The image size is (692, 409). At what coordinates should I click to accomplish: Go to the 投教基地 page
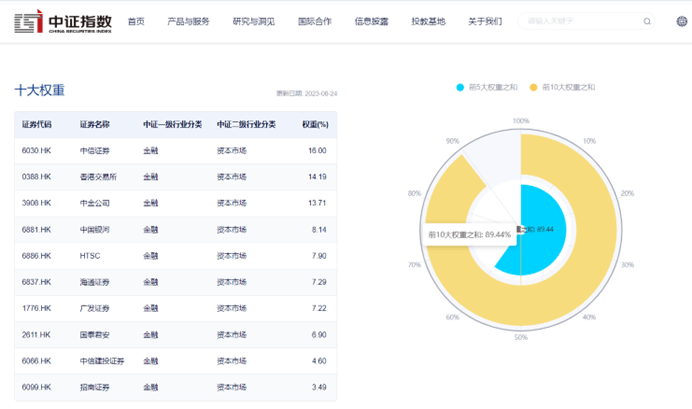click(x=428, y=21)
